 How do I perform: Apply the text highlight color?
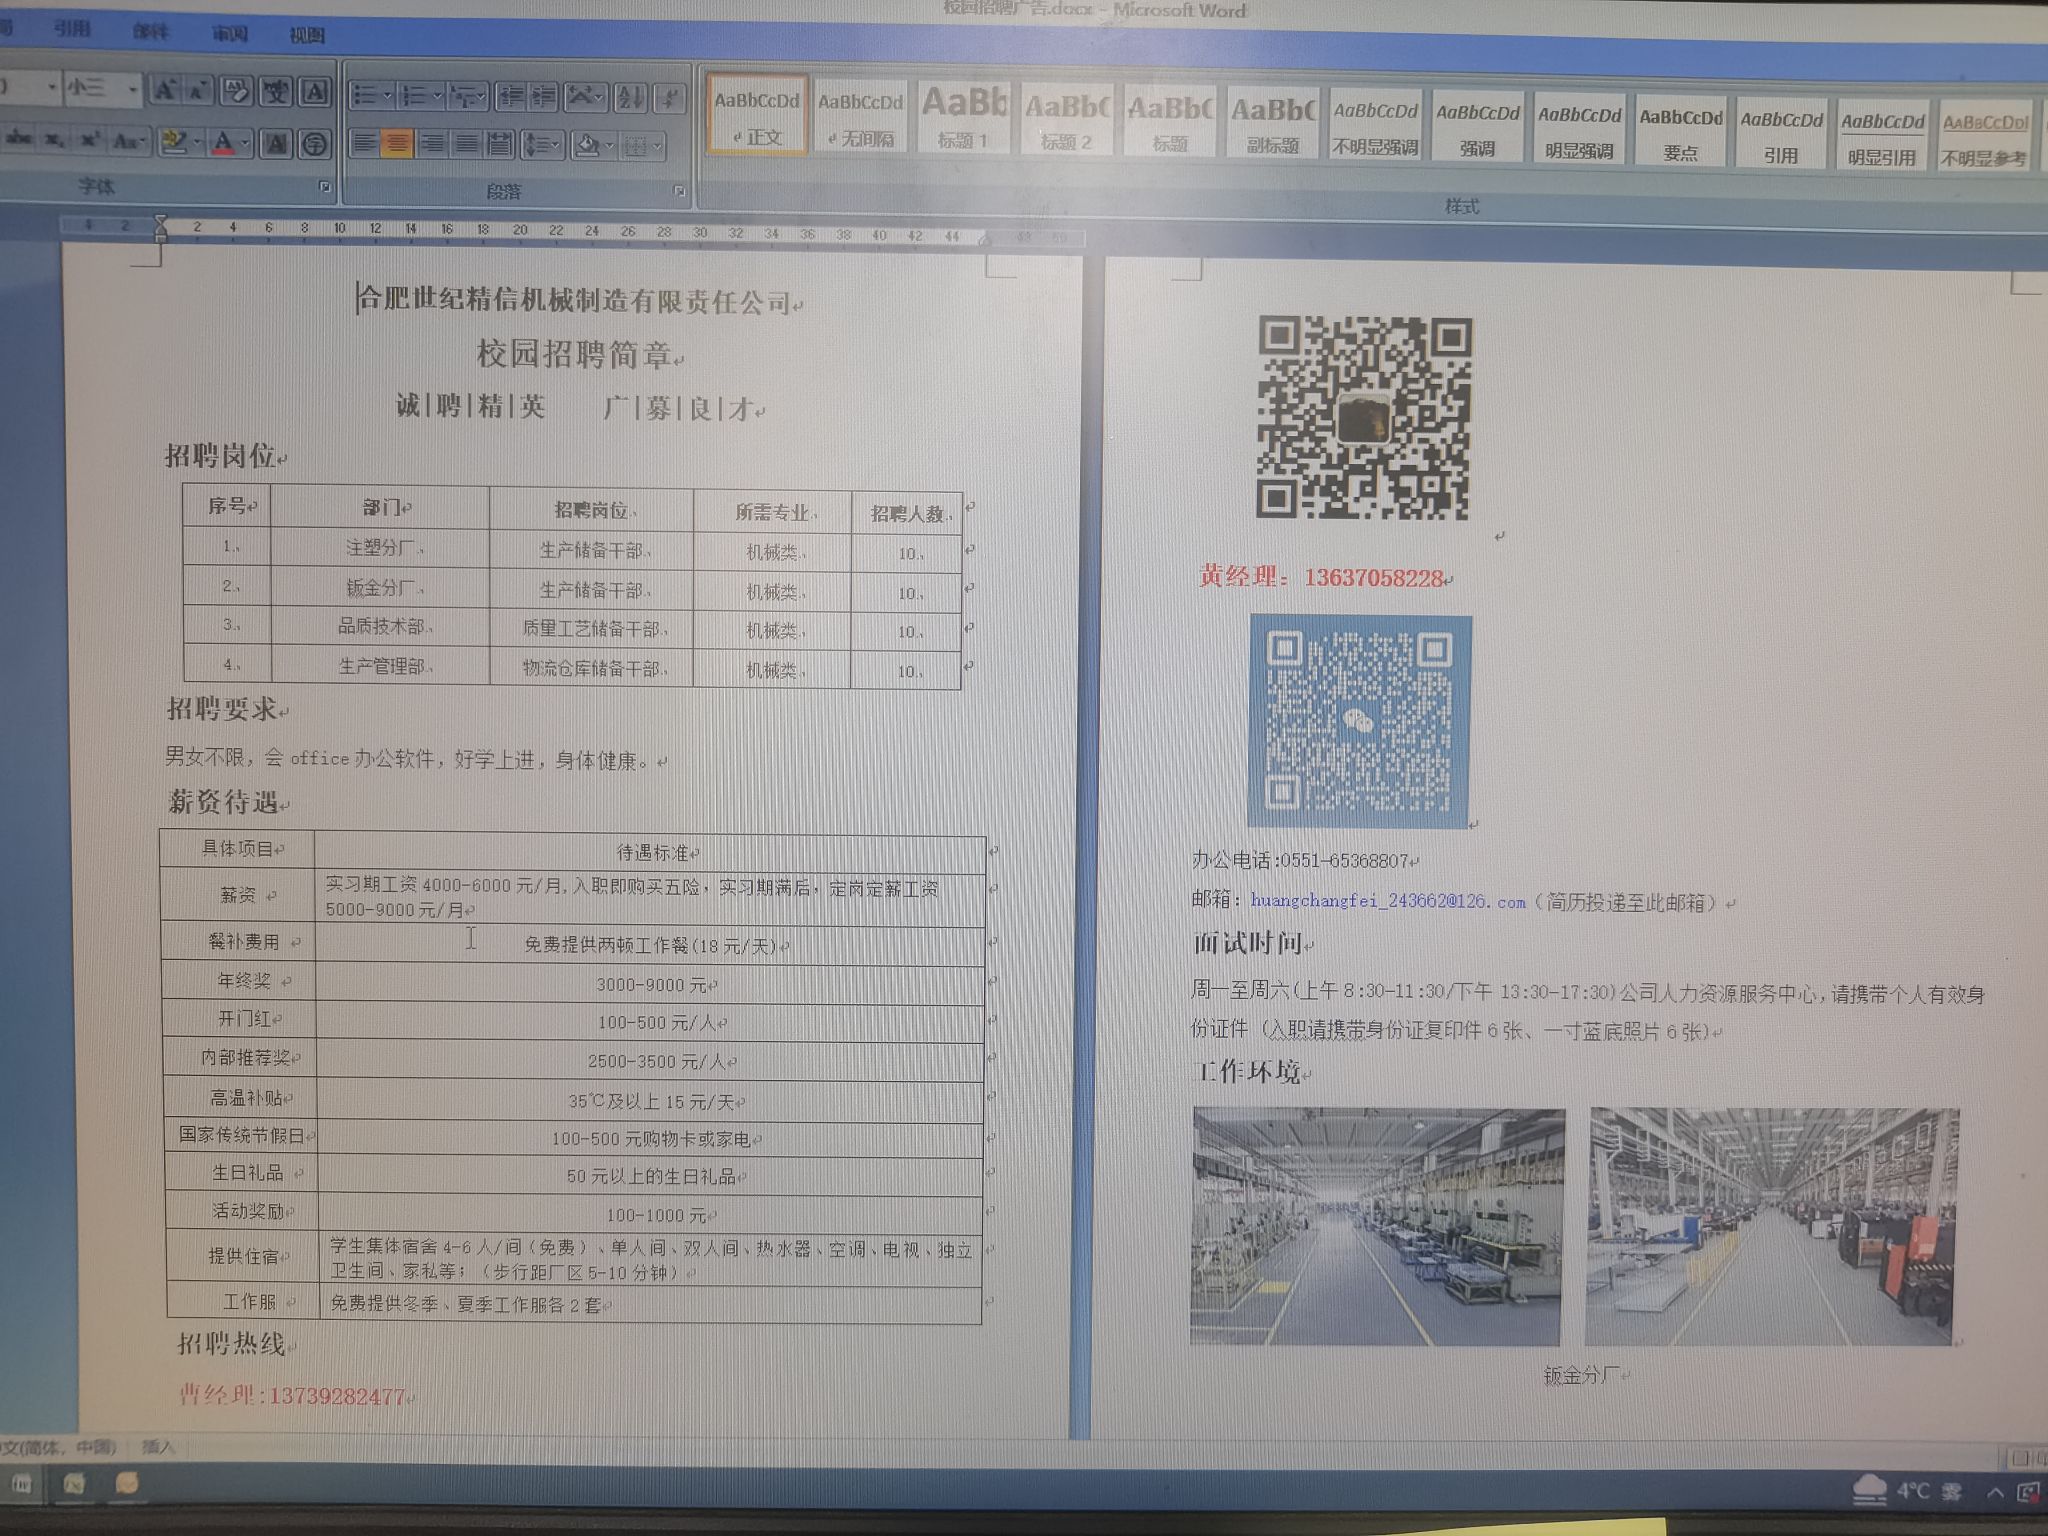pos(173,142)
